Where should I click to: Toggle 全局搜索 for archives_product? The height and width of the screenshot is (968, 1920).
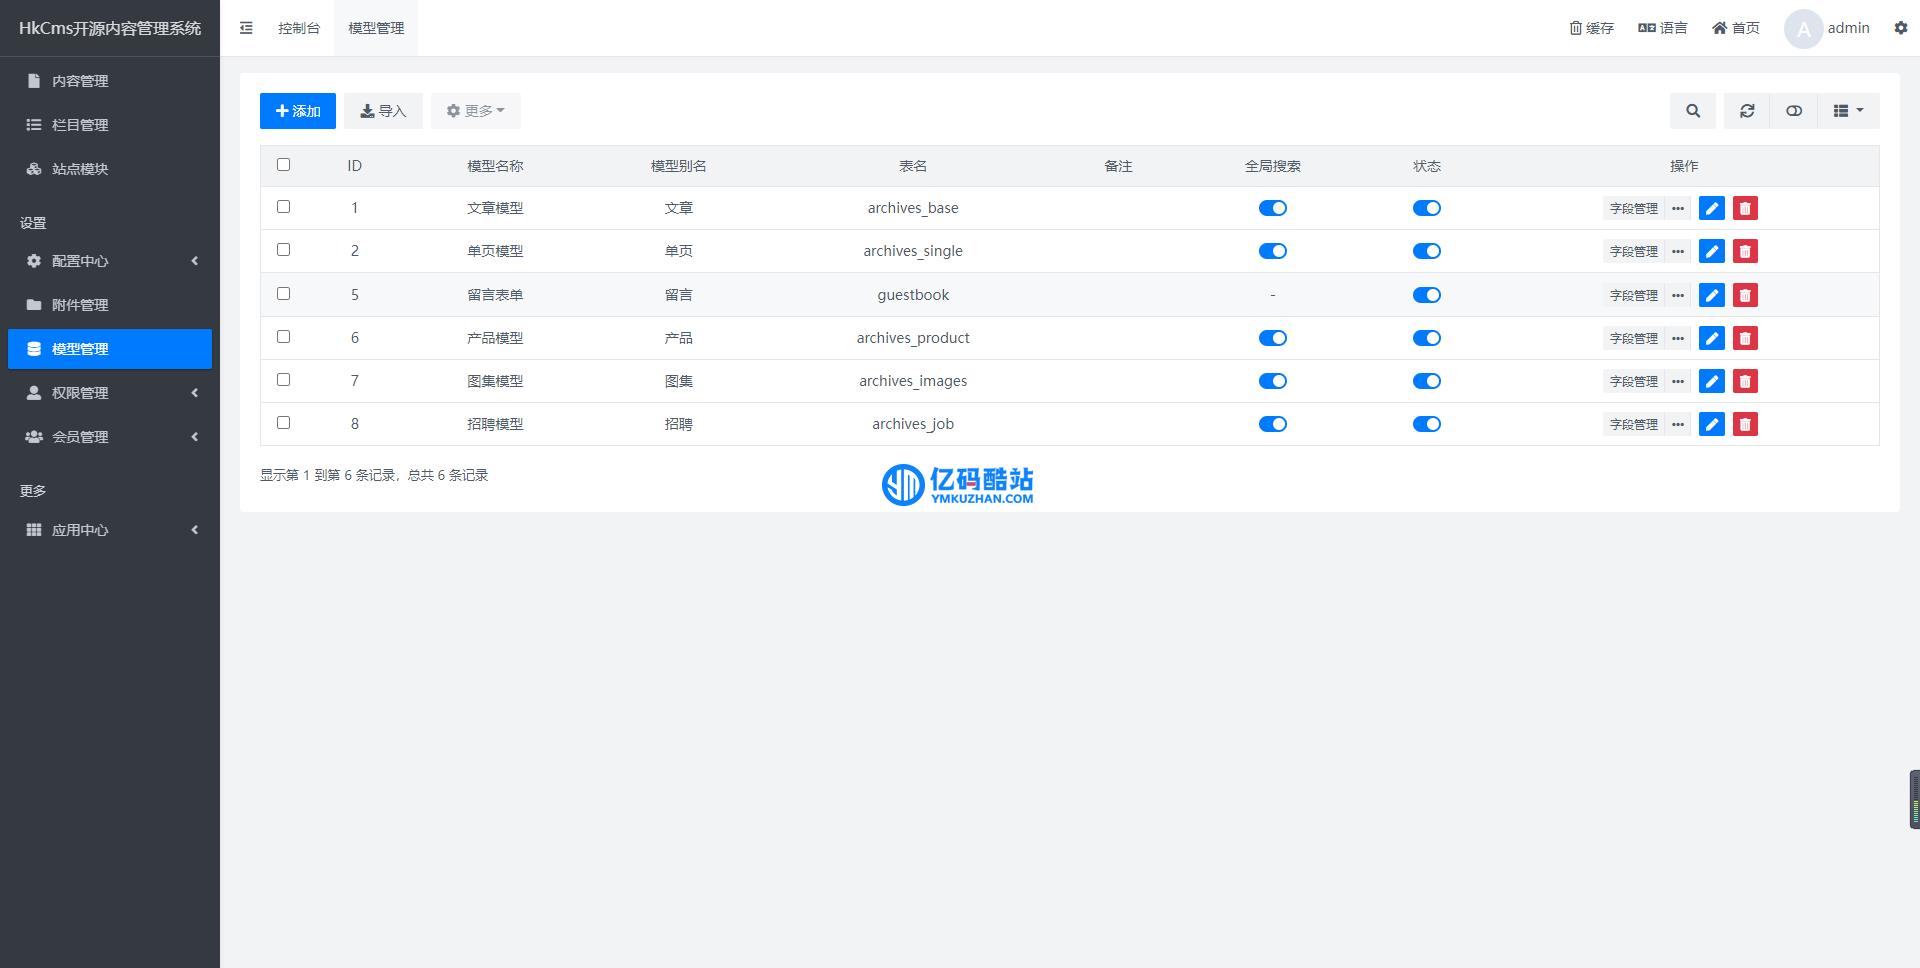point(1272,338)
